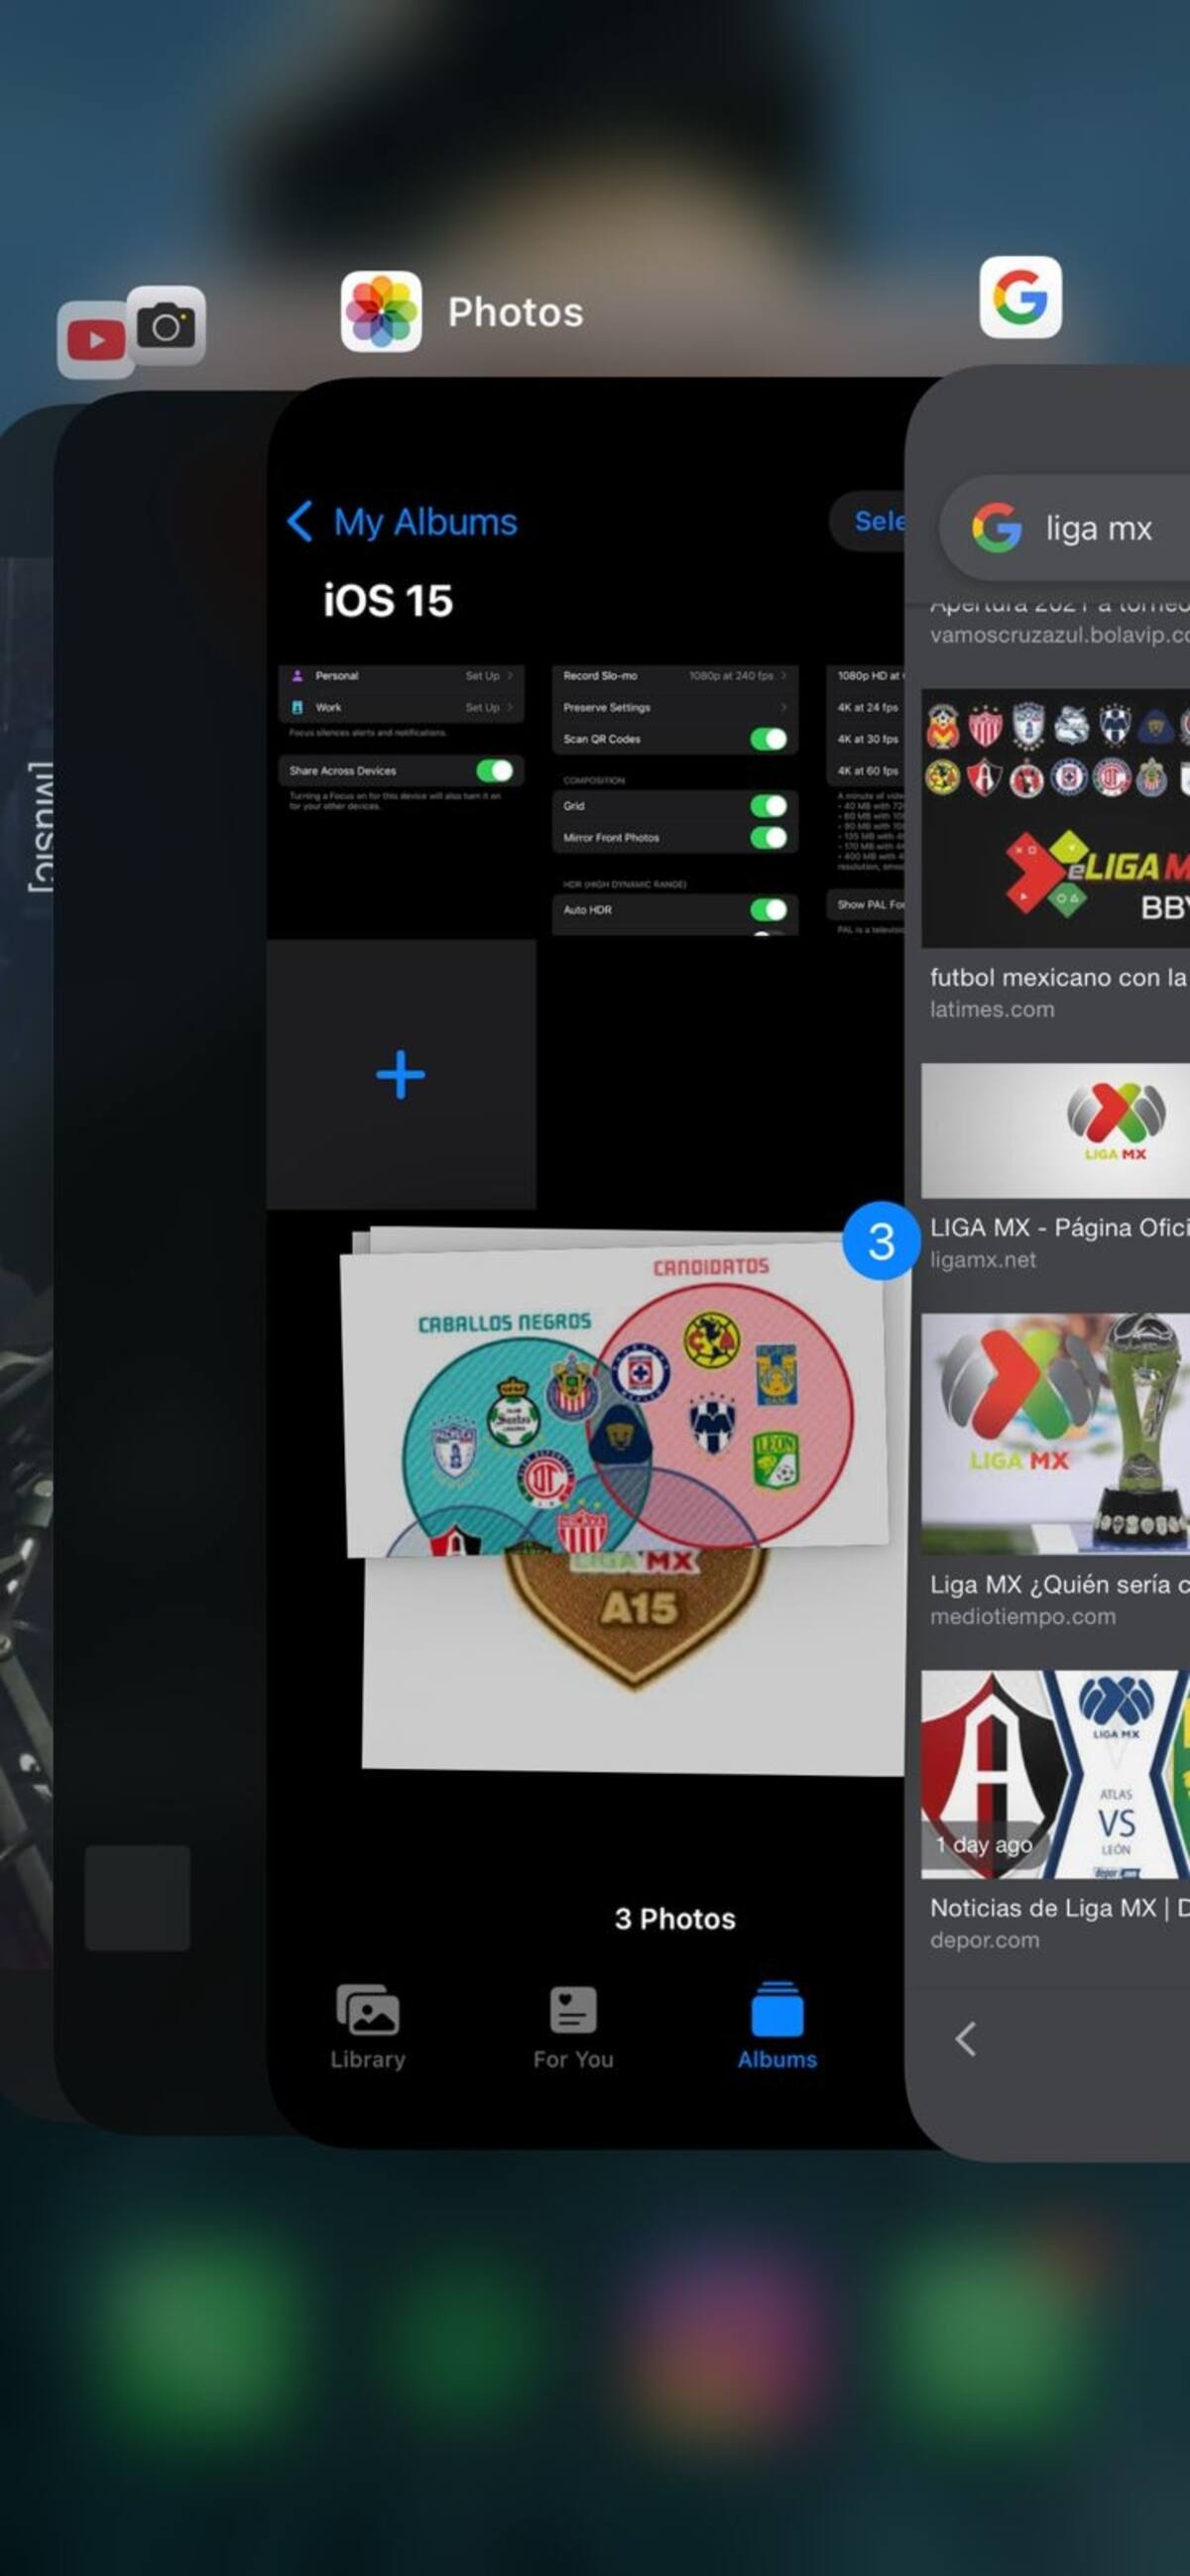Tap the Google browser back arrow

point(965,2038)
